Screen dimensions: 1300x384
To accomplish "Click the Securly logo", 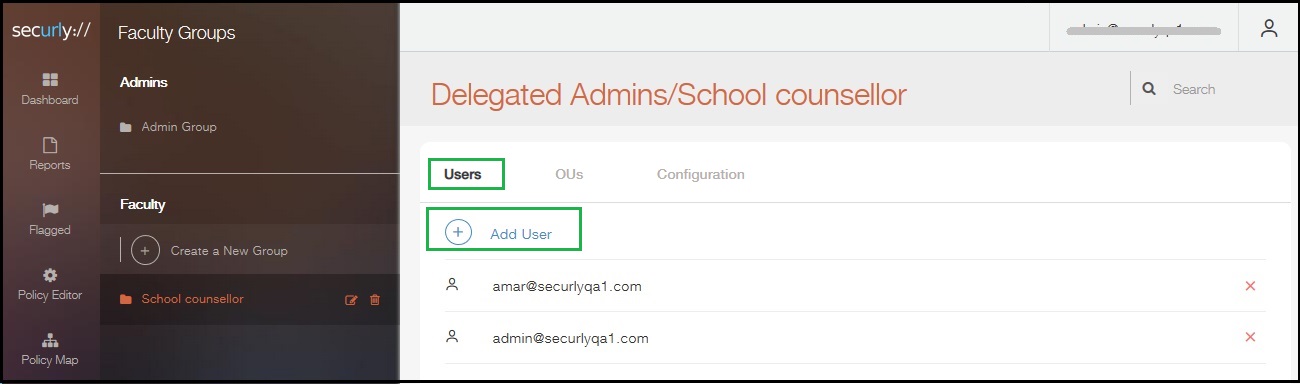I will tap(50, 30).
